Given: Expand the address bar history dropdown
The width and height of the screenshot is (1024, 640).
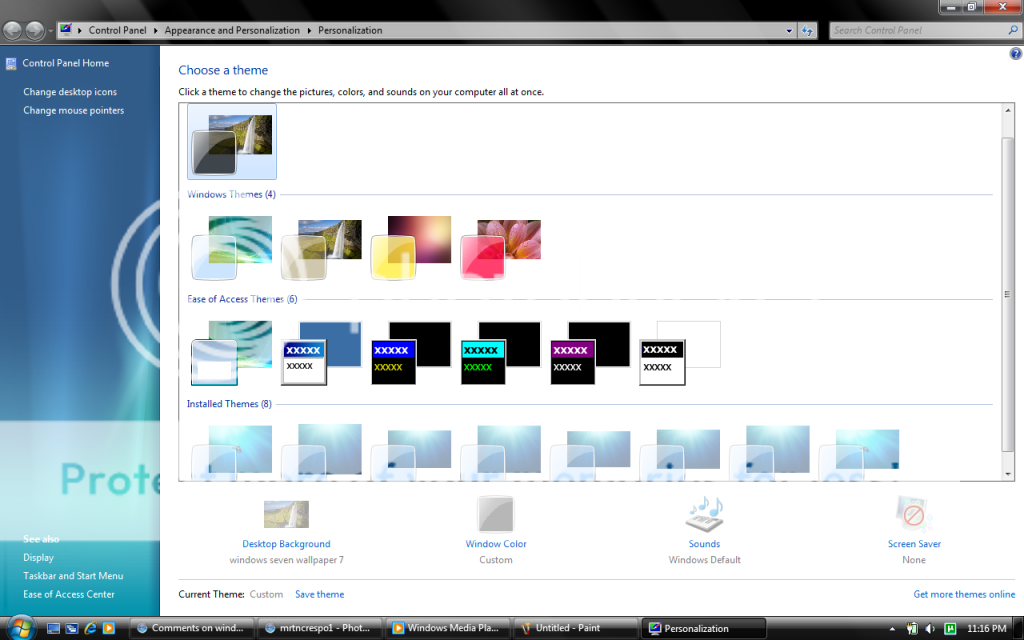Looking at the screenshot, I should 790,31.
